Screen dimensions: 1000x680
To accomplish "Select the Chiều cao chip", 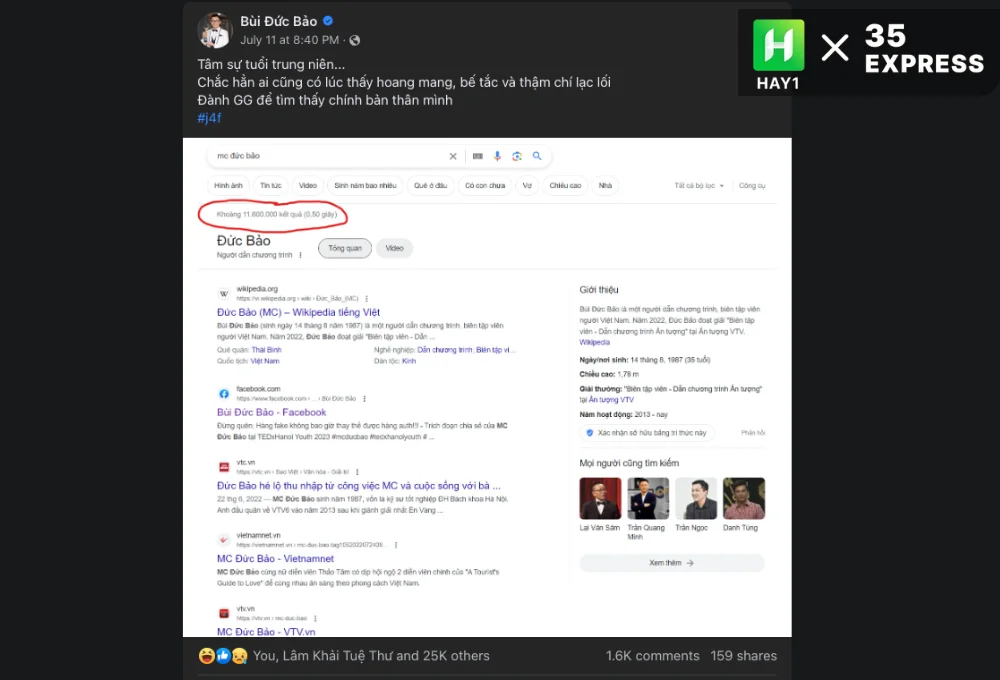I will [x=565, y=186].
